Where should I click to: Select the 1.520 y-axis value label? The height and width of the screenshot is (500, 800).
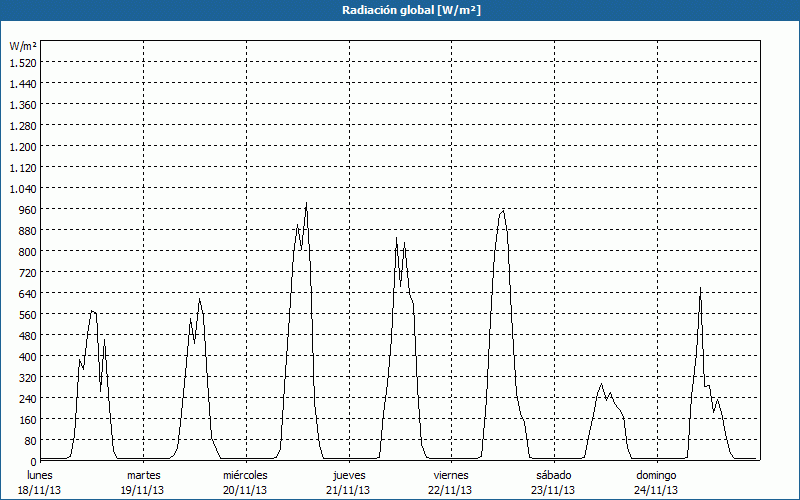tap(22, 62)
